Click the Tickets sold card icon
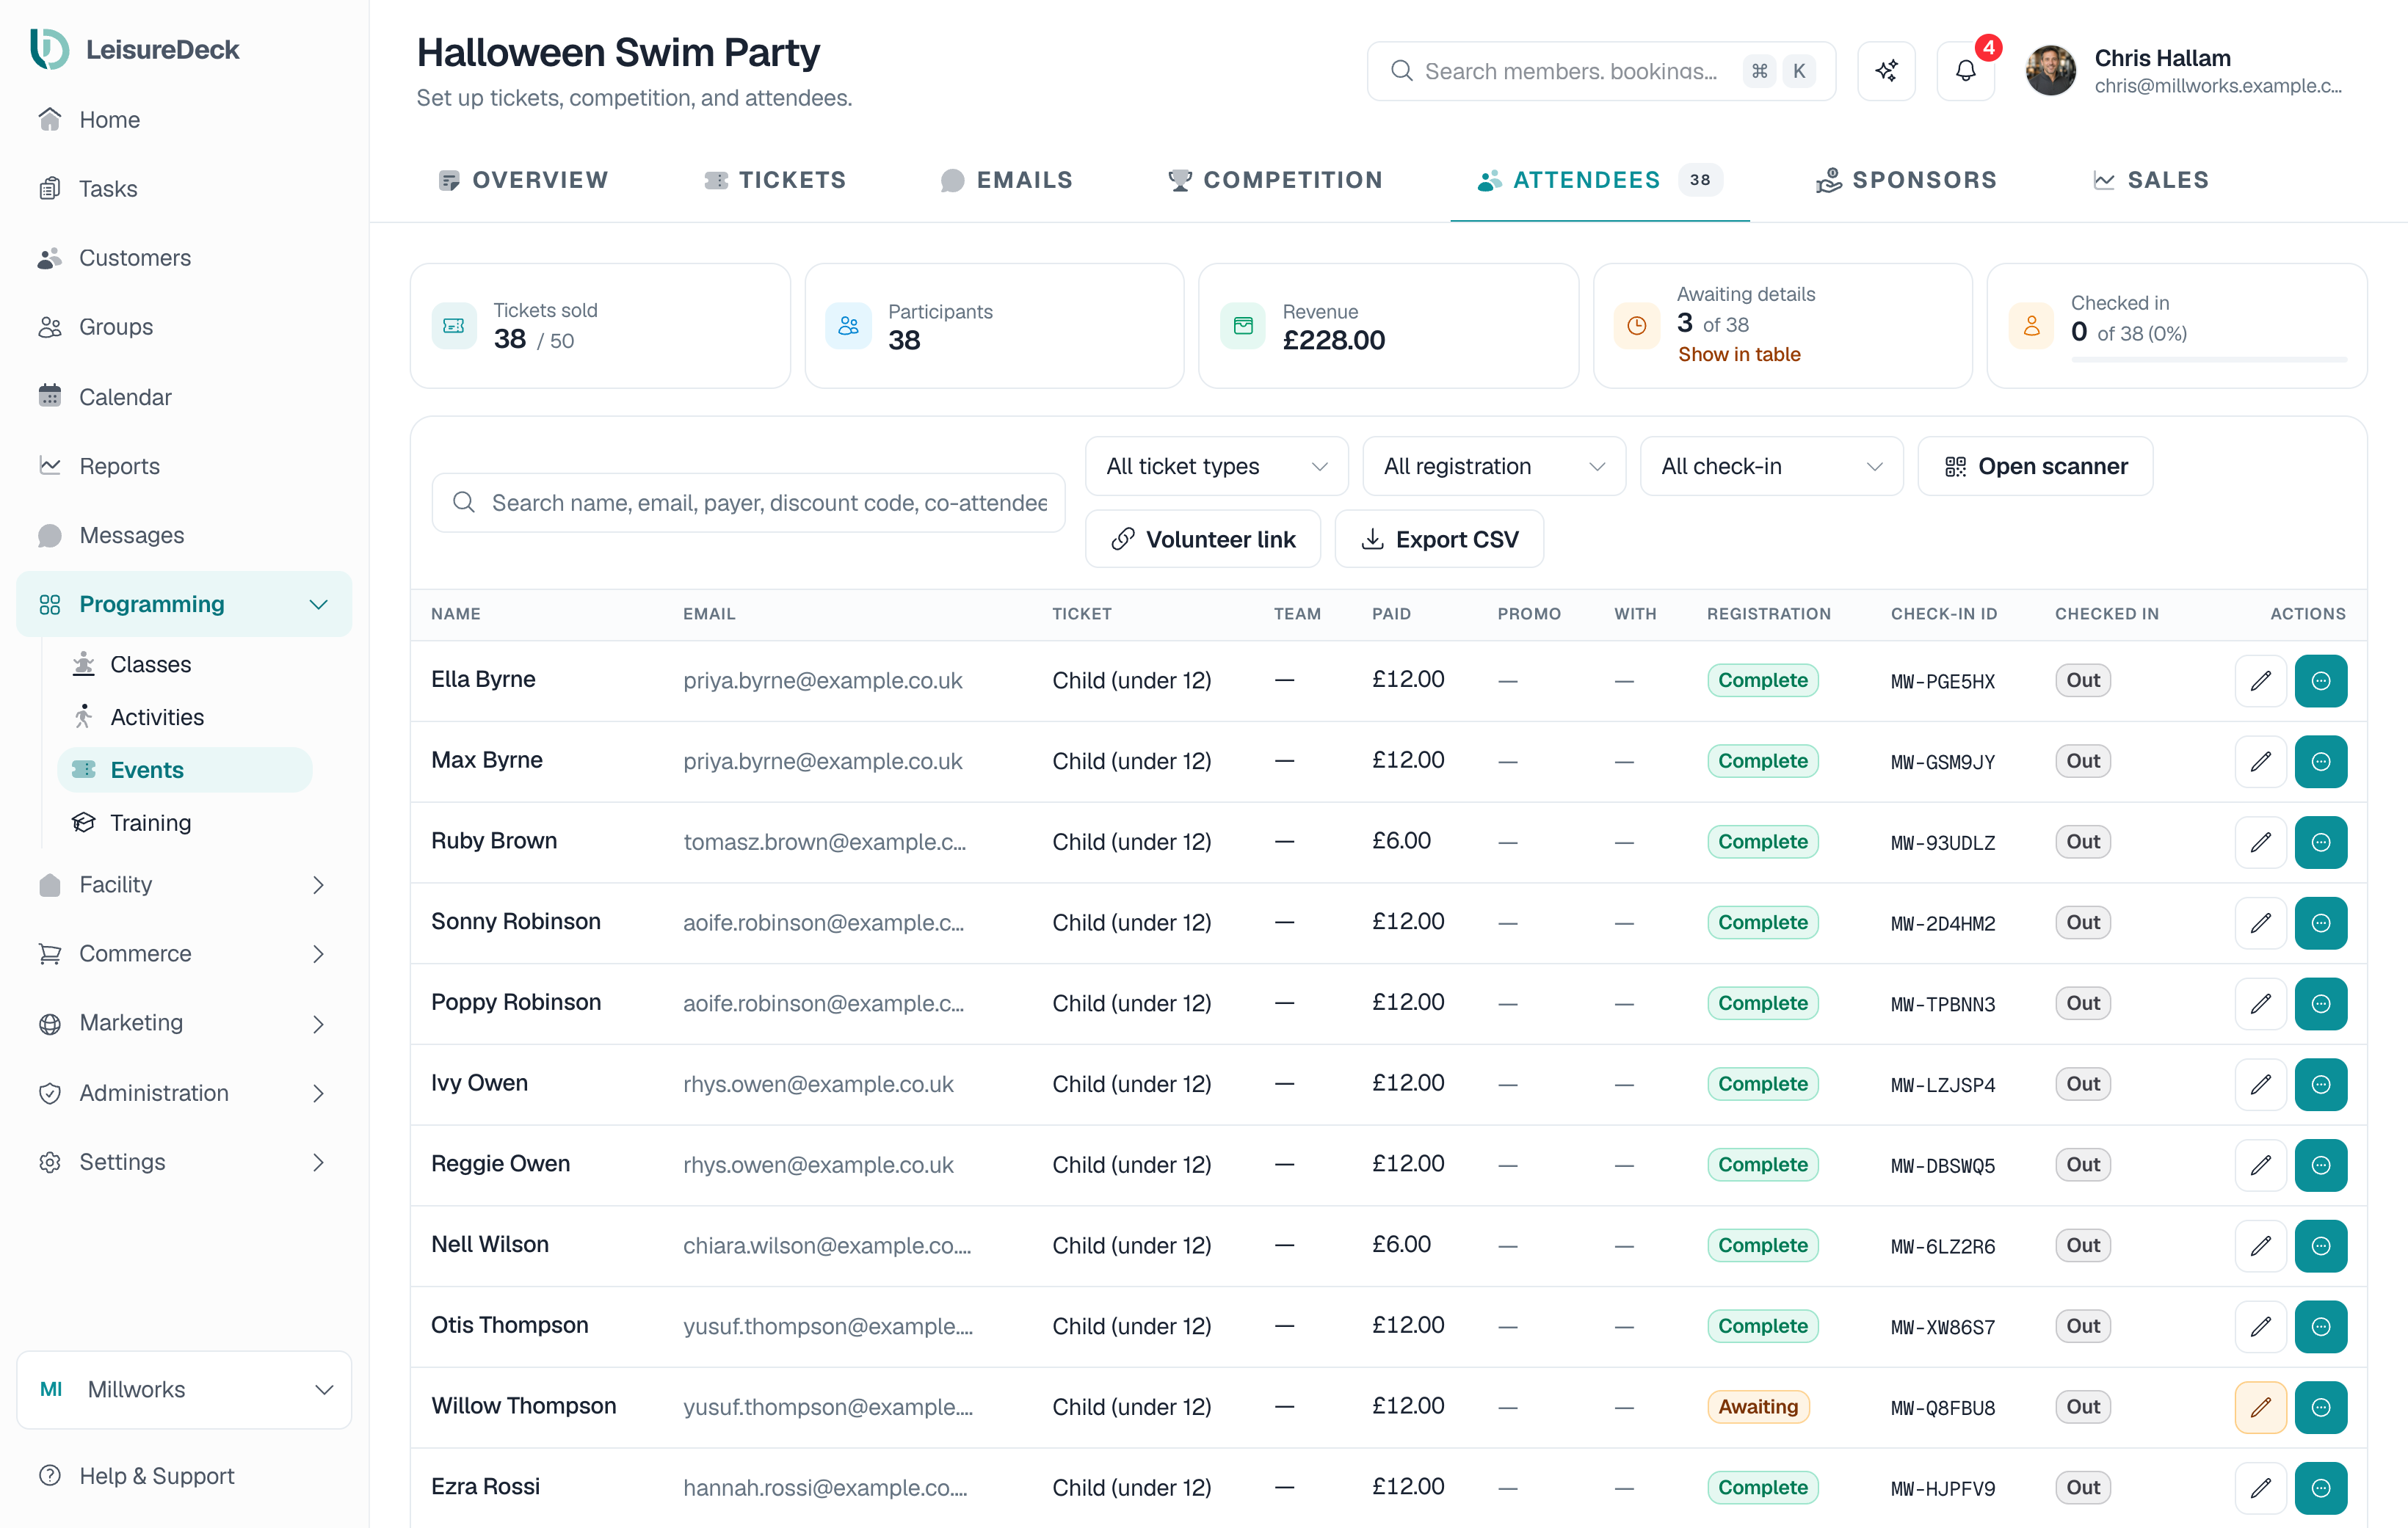The width and height of the screenshot is (2408, 1528). coord(454,326)
